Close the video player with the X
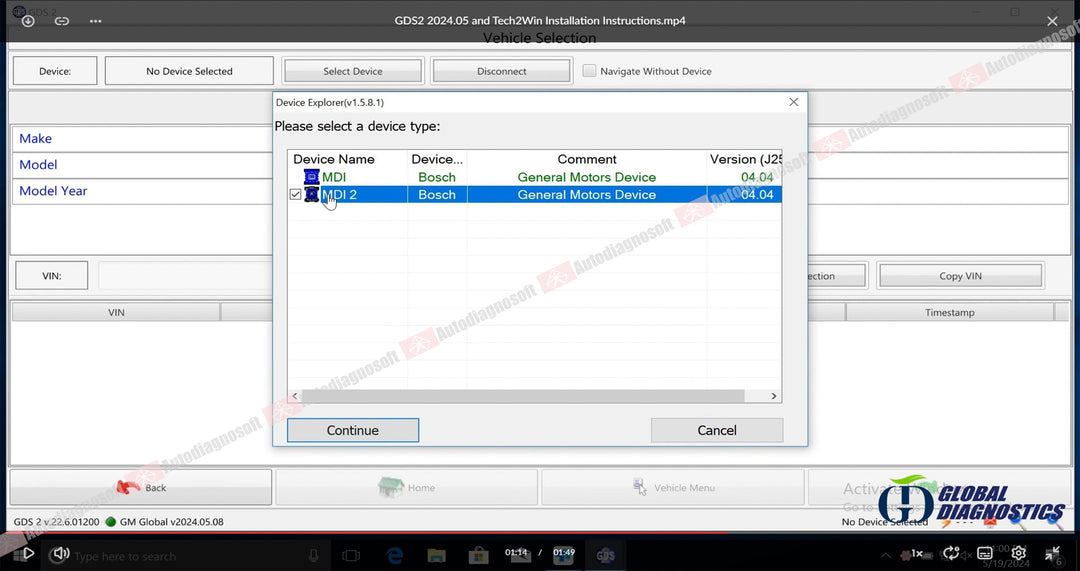Viewport: 1080px width, 571px height. point(1052,21)
